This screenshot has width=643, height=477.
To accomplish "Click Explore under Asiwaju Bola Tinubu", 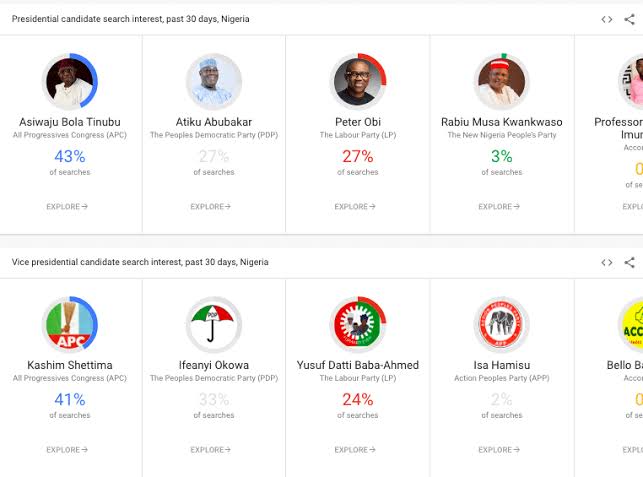I will (x=67, y=207).
